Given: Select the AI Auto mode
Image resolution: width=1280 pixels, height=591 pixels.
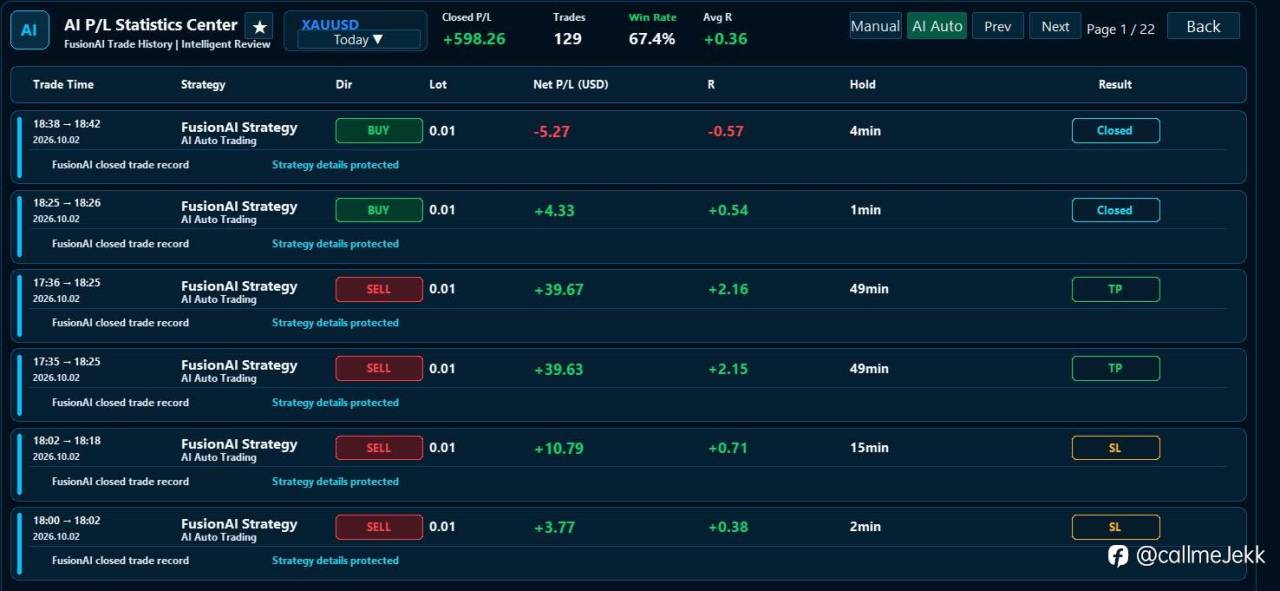Looking at the screenshot, I should (937, 26).
